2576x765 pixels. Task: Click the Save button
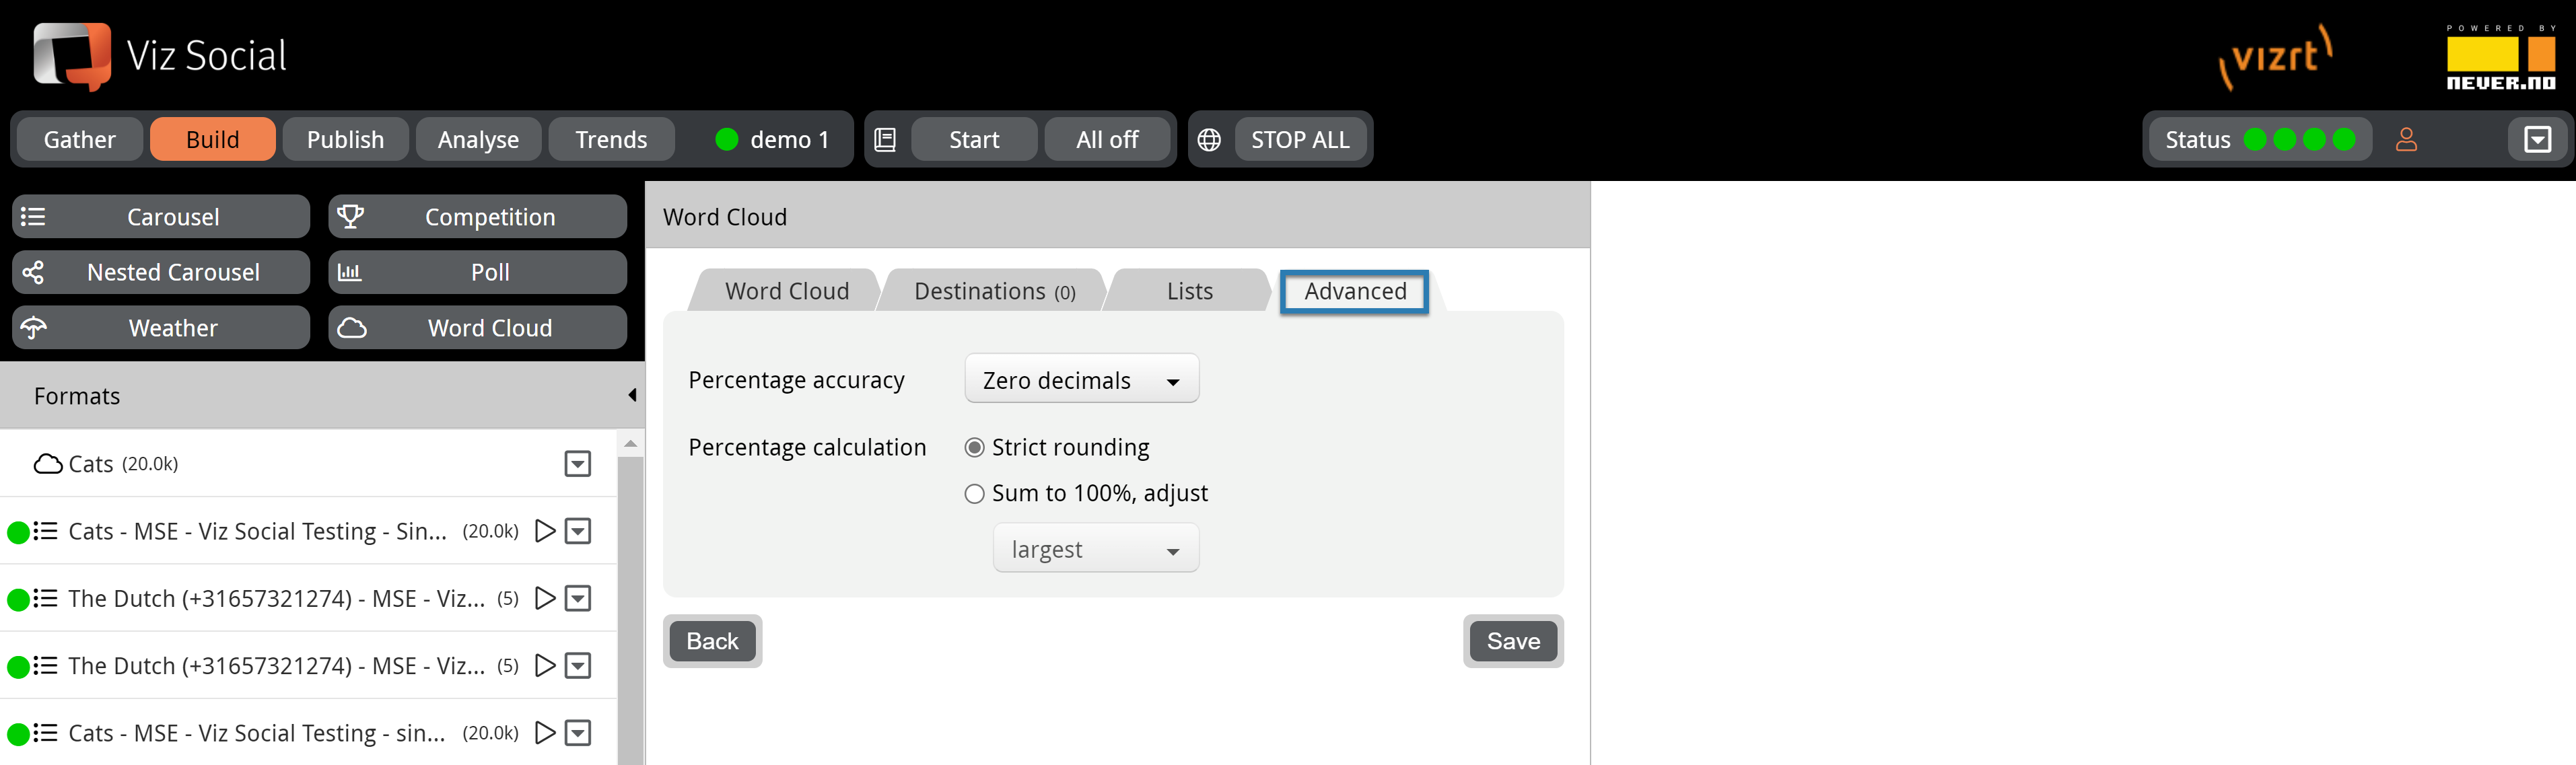1511,641
